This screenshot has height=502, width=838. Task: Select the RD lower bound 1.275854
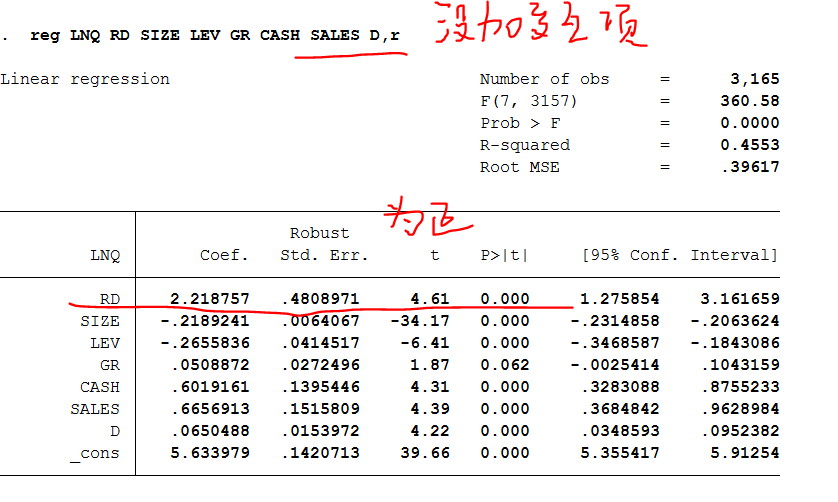coord(620,299)
